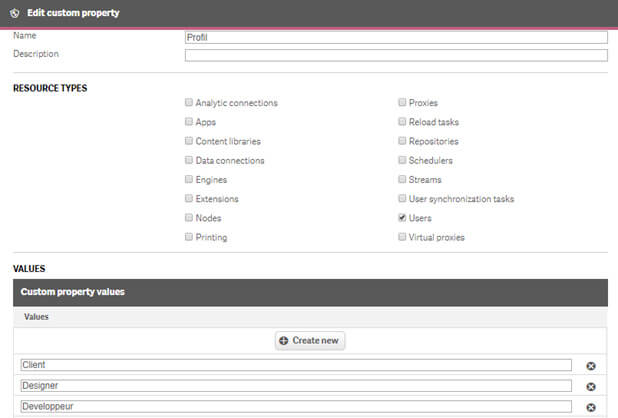Click the Create new button
This screenshot has height=418, width=618.
coord(310,340)
